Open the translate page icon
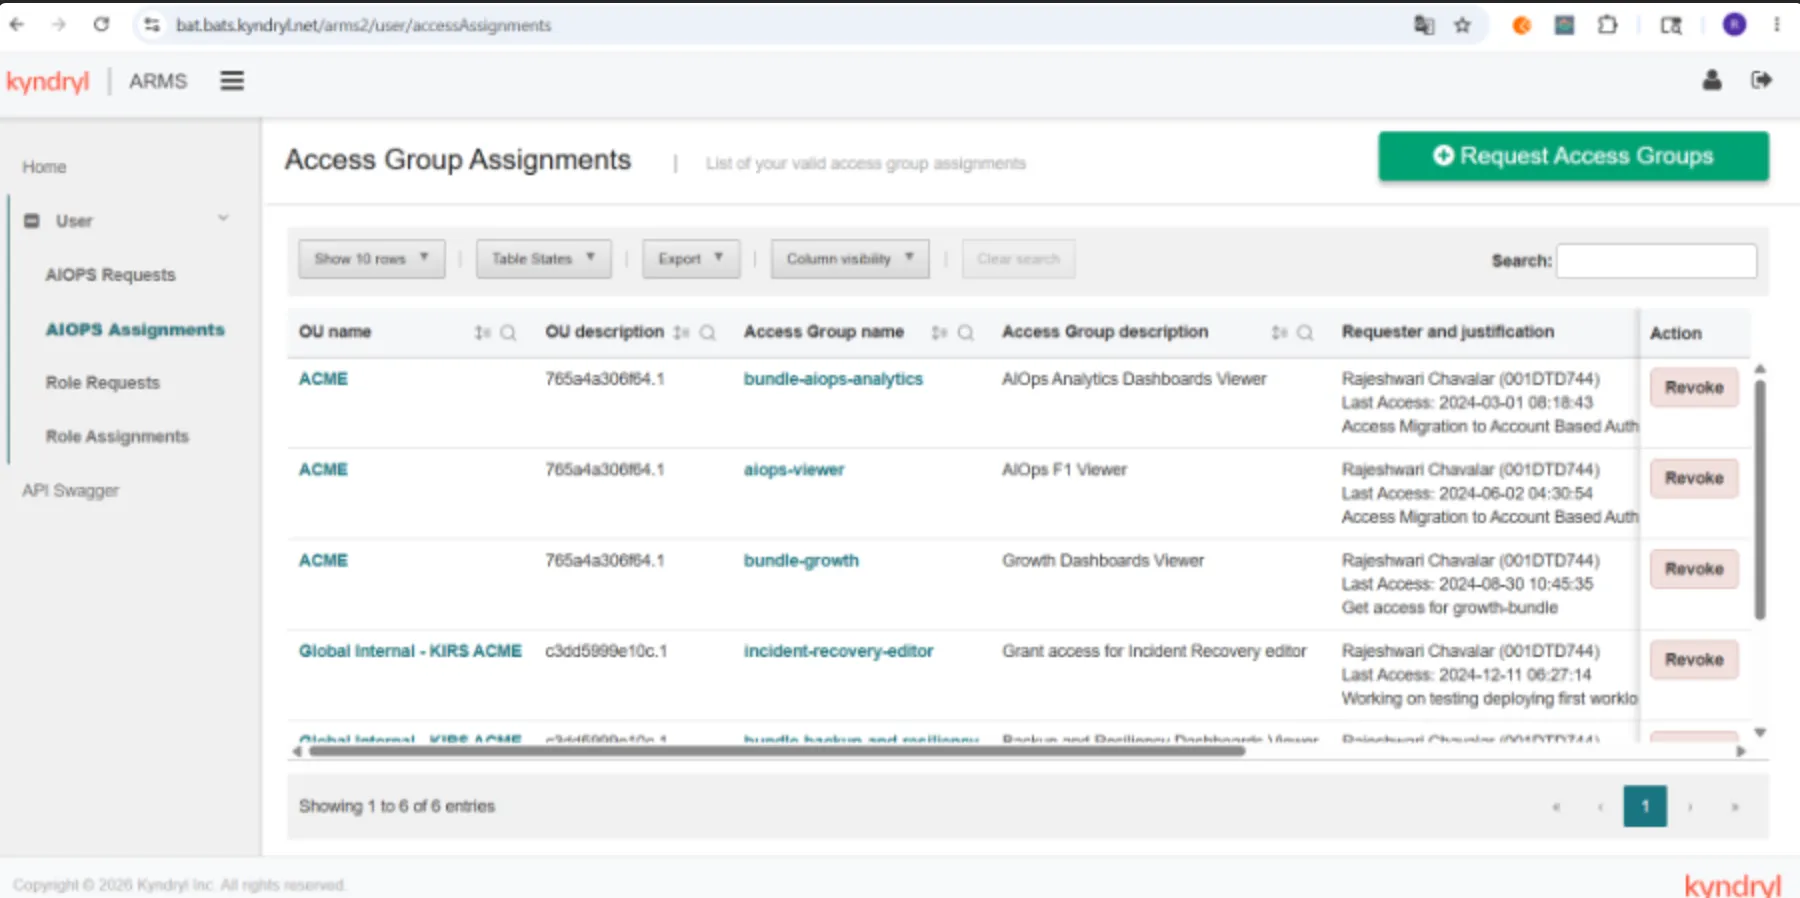The height and width of the screenshot is (898, 1800). click(x=1424, y=25)
